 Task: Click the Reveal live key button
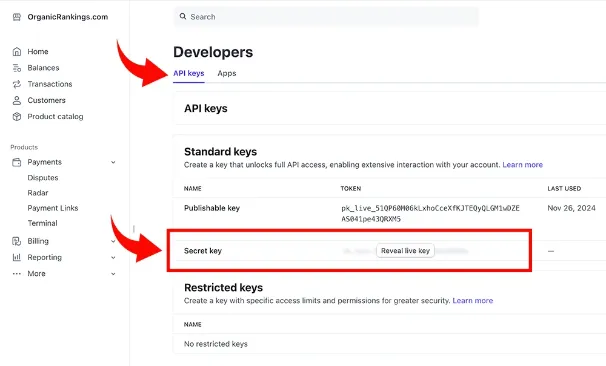point(405,251)
